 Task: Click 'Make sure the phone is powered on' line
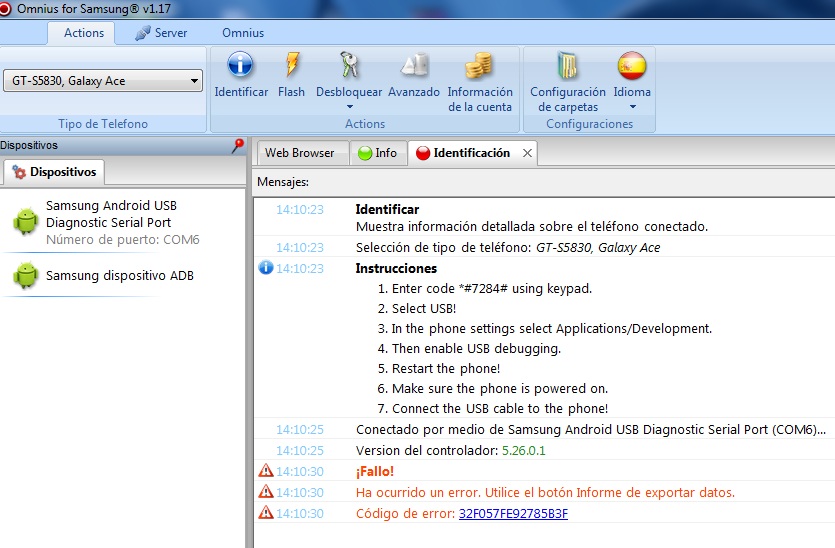[x=493, y=389]
